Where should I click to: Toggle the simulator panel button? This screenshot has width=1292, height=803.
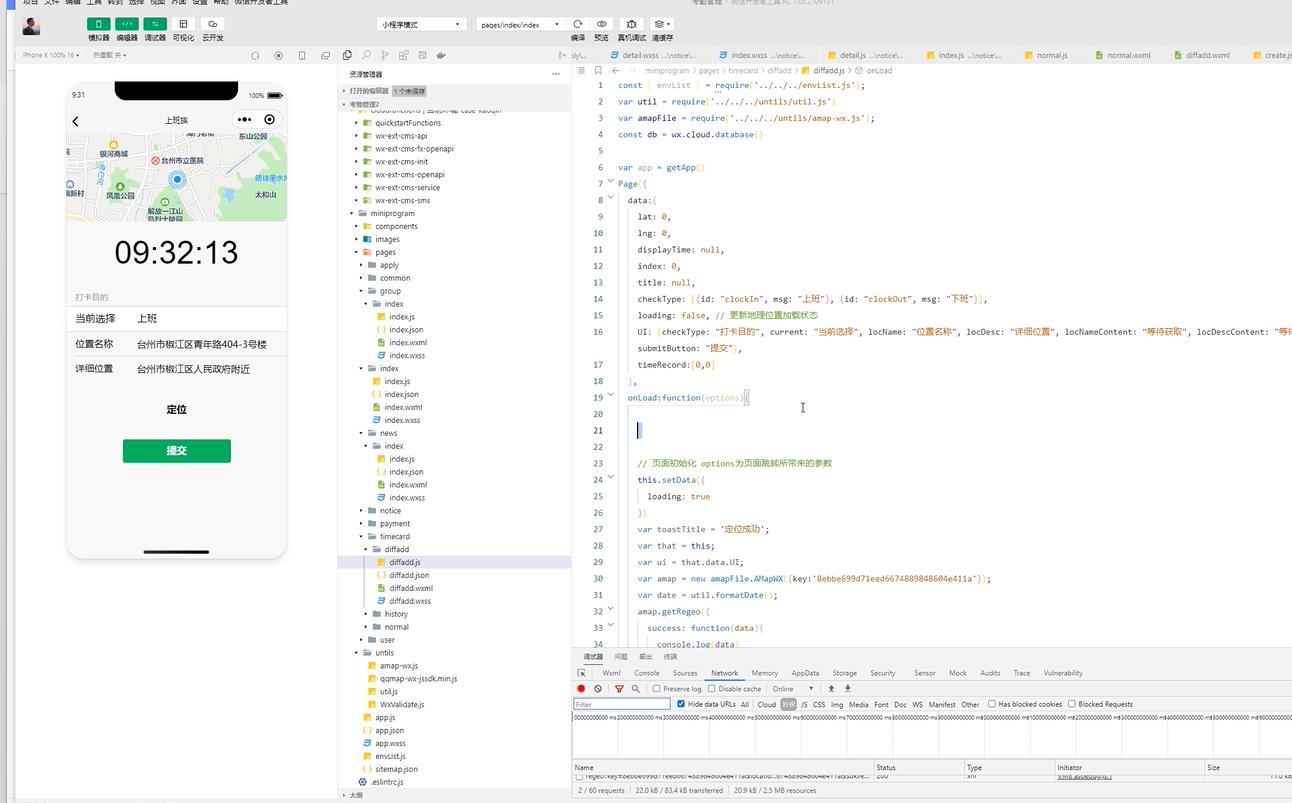99,24
